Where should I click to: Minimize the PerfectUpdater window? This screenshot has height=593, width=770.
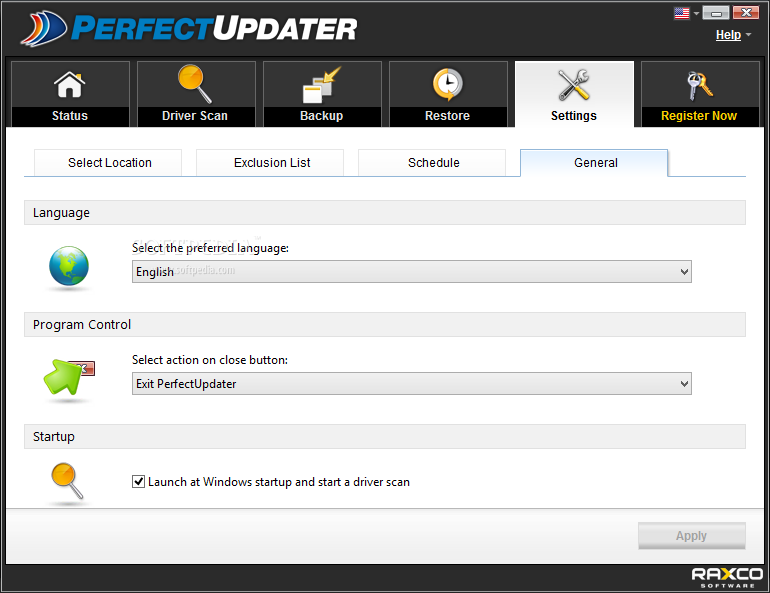[715, 13]
